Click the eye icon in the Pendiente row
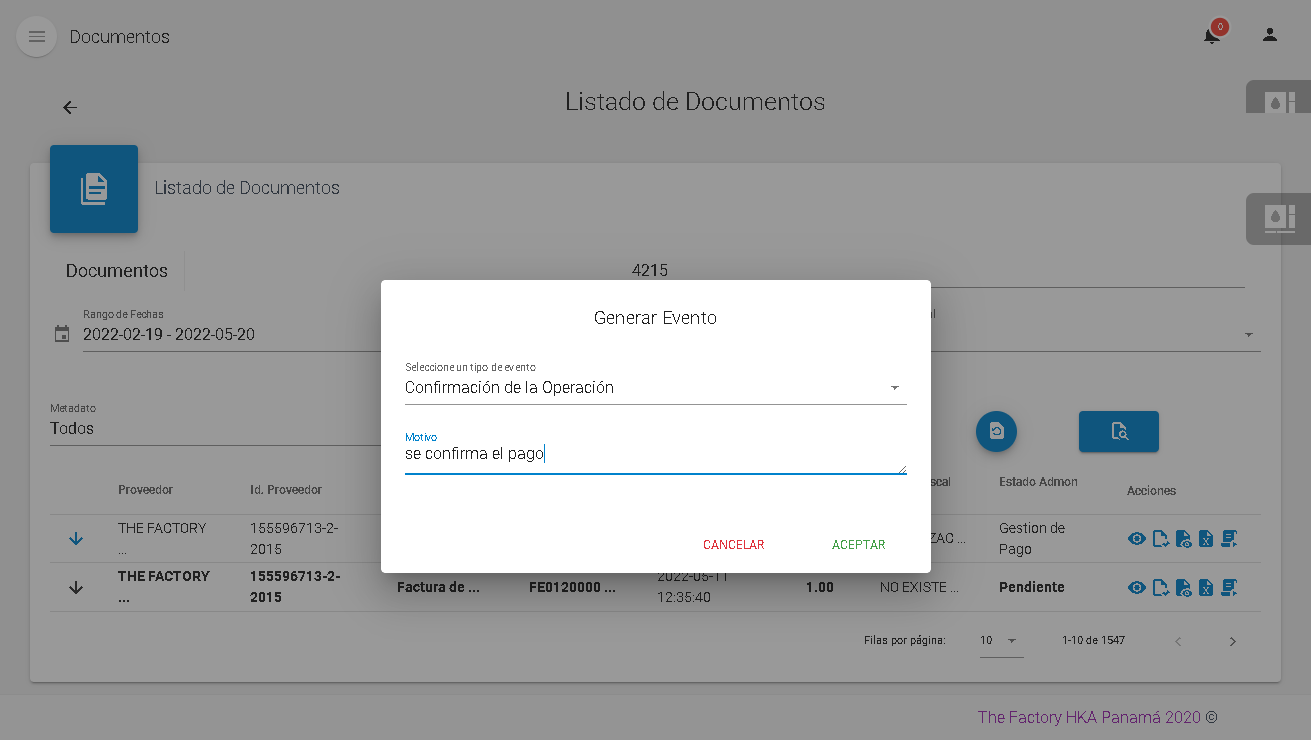This screenshot has width=1311, height=740. [x=1137, y=588]
